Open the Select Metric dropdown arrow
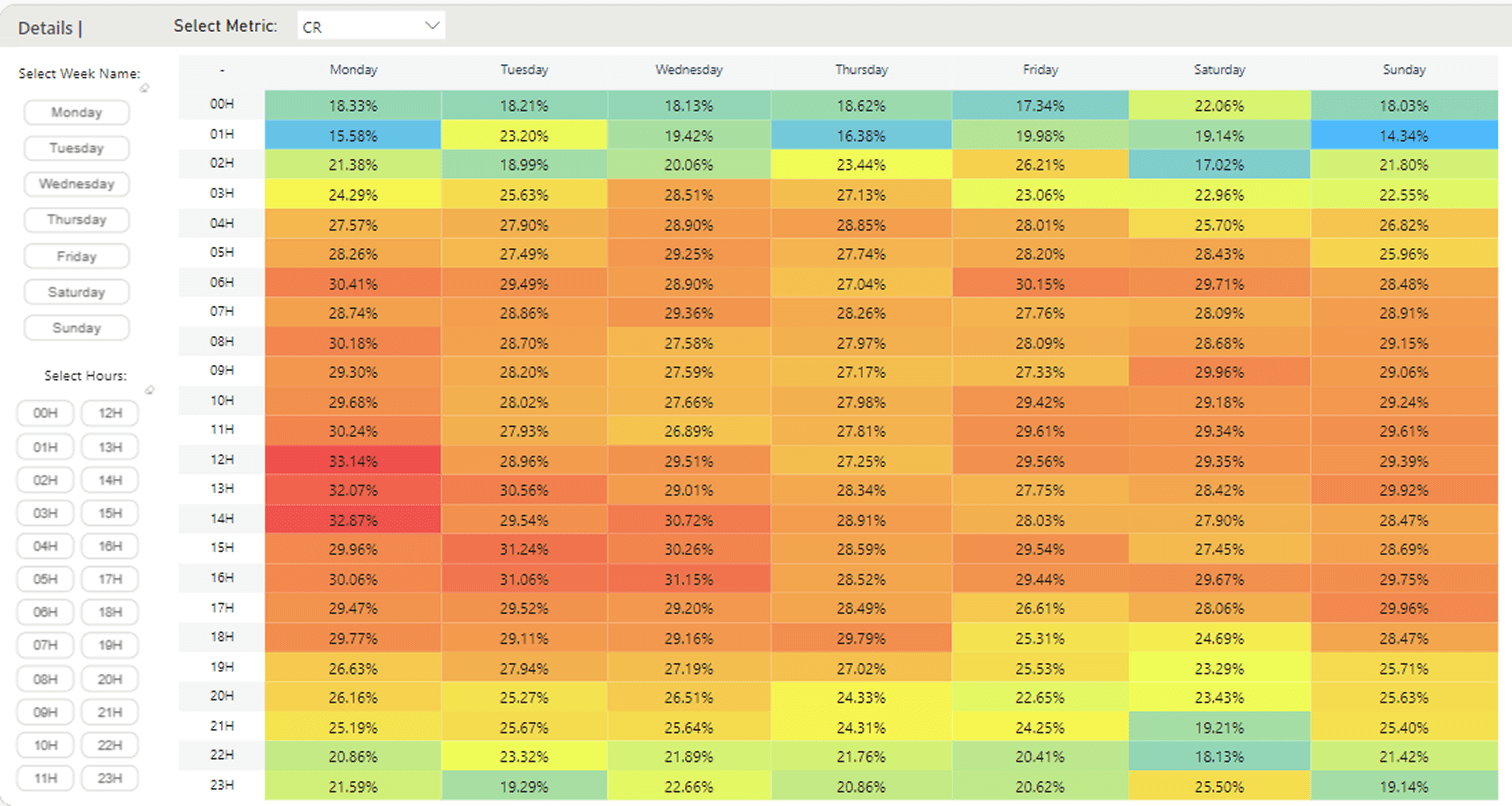This screenshot has width=1512, height=806. pyautogui.click(x=432, y=26)
